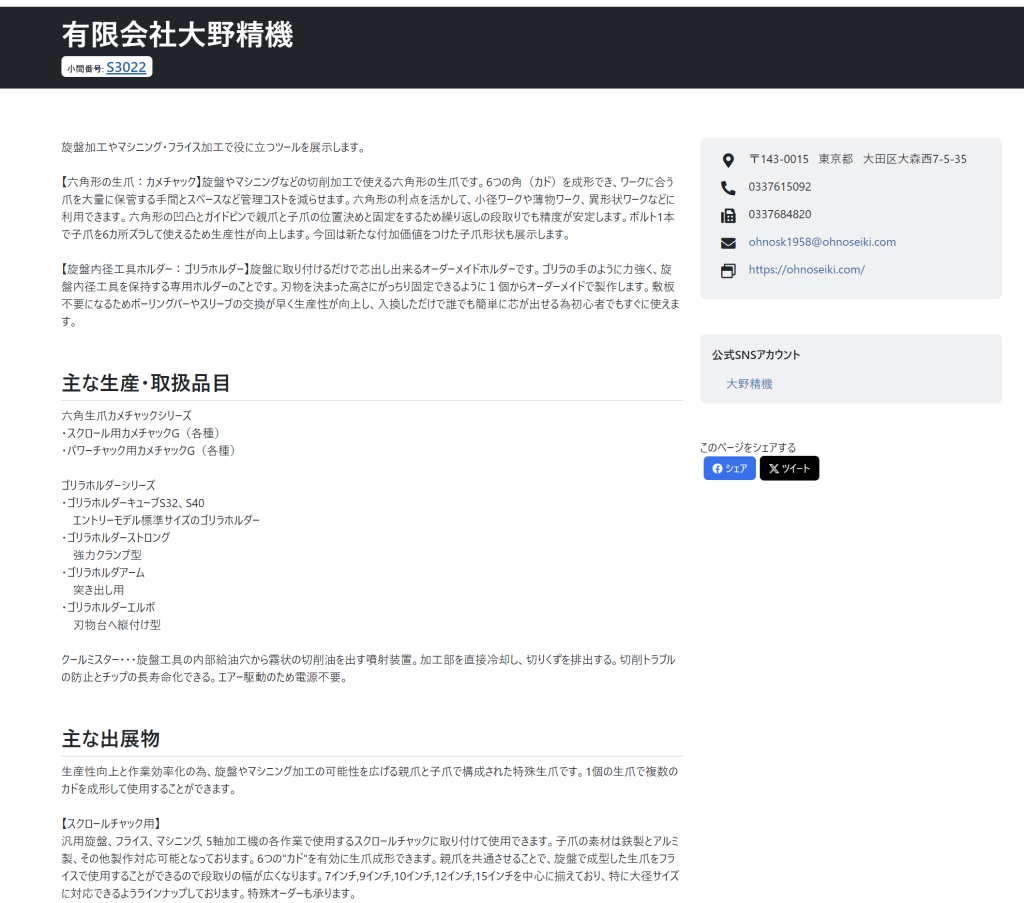Viewport: 1024px width, 903px height.
Task: Click the telephone handset icon
Action: pyautogui.click(x=728, y=187)
